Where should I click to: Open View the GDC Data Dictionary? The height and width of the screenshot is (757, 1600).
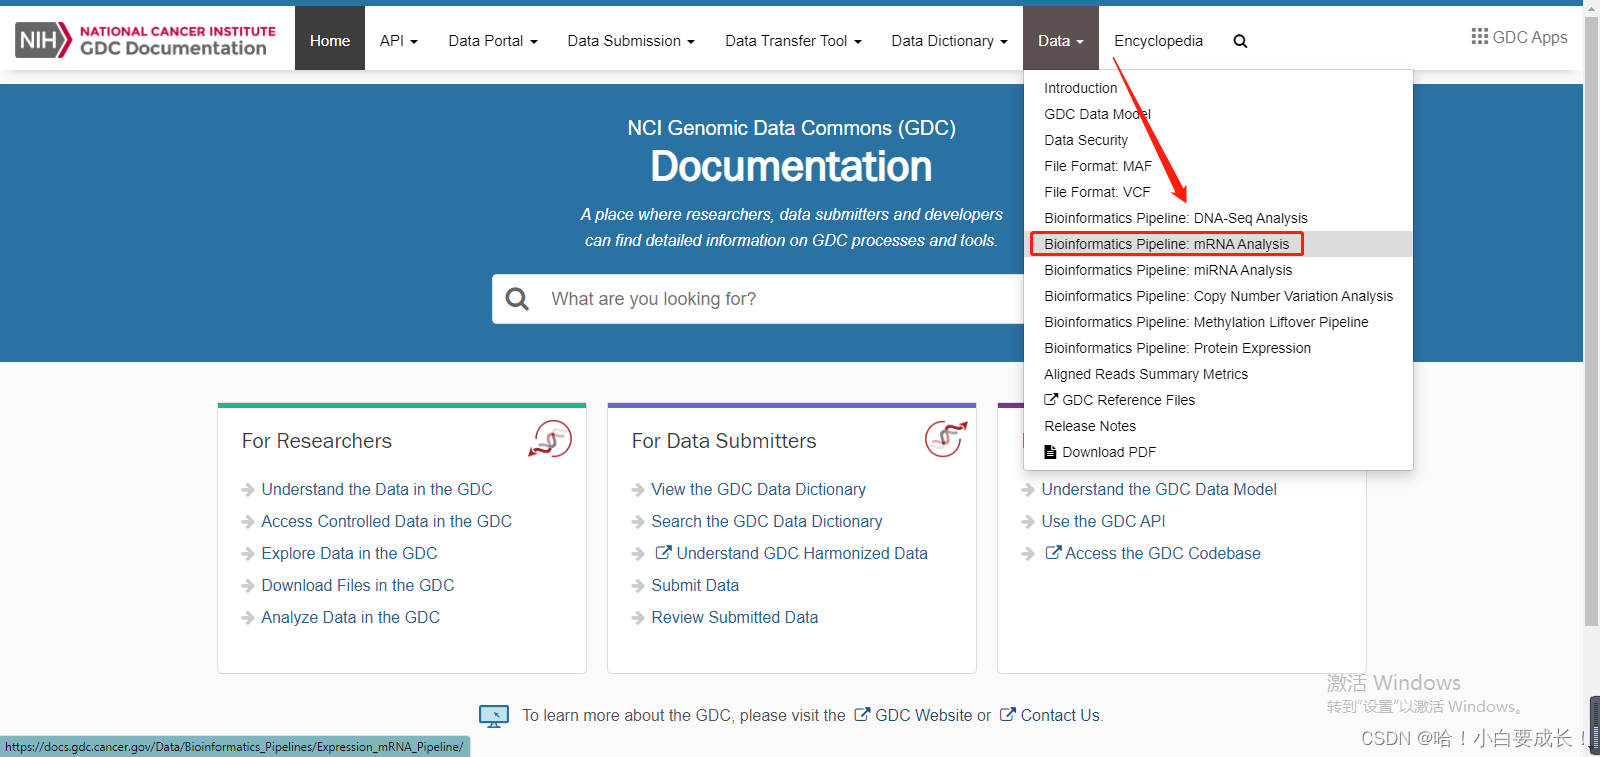tap(758, 489)
